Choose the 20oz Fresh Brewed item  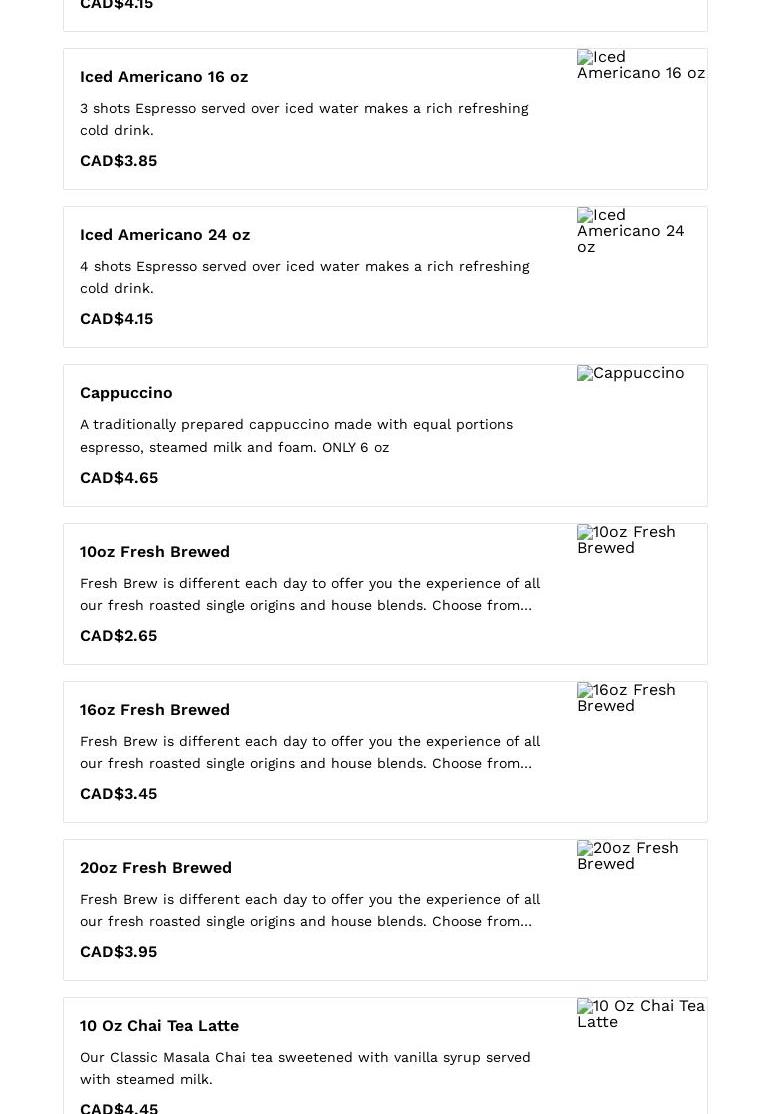coord(156,868)
